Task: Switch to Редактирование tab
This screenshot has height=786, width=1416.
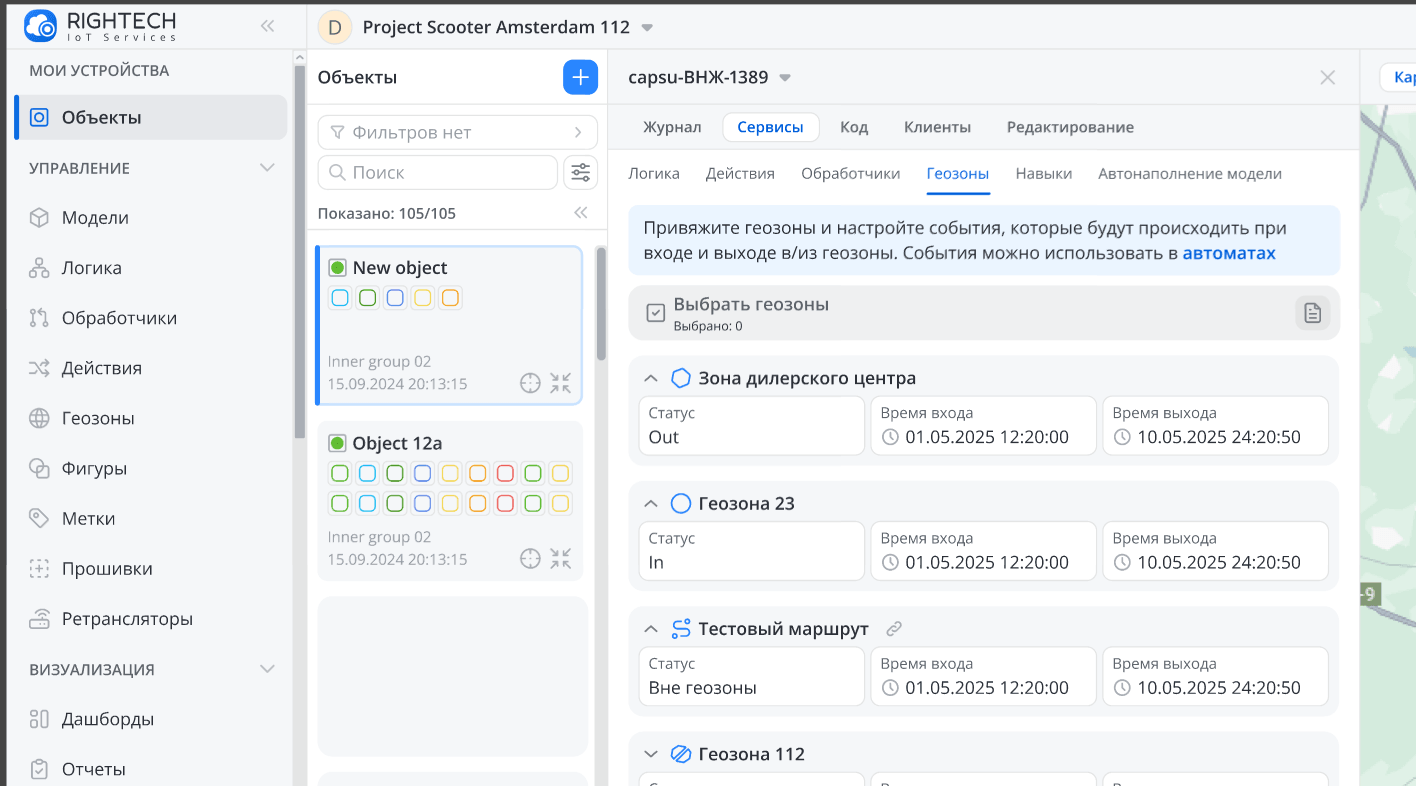Action: 1070,127
